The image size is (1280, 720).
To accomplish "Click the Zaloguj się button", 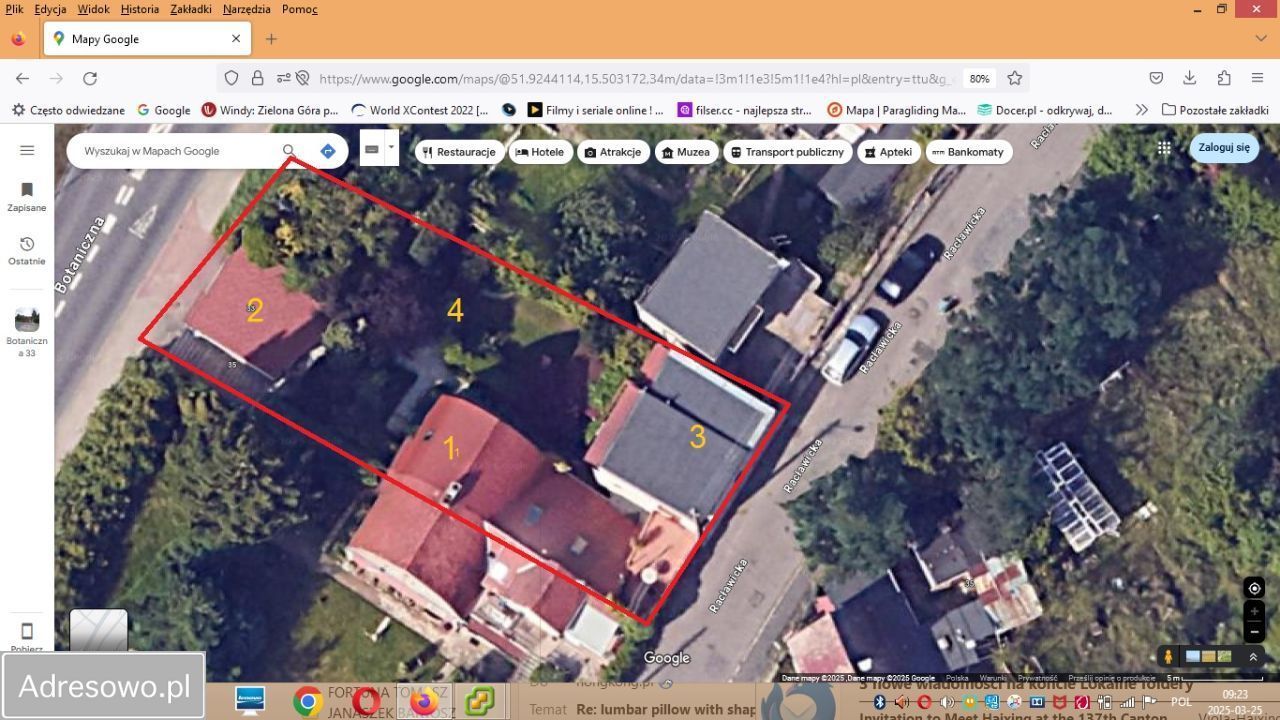I will point(1223,146).
